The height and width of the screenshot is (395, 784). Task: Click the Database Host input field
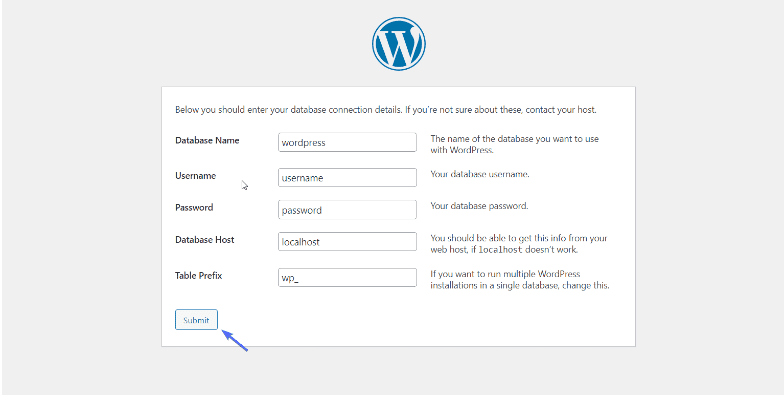[347, 242]
